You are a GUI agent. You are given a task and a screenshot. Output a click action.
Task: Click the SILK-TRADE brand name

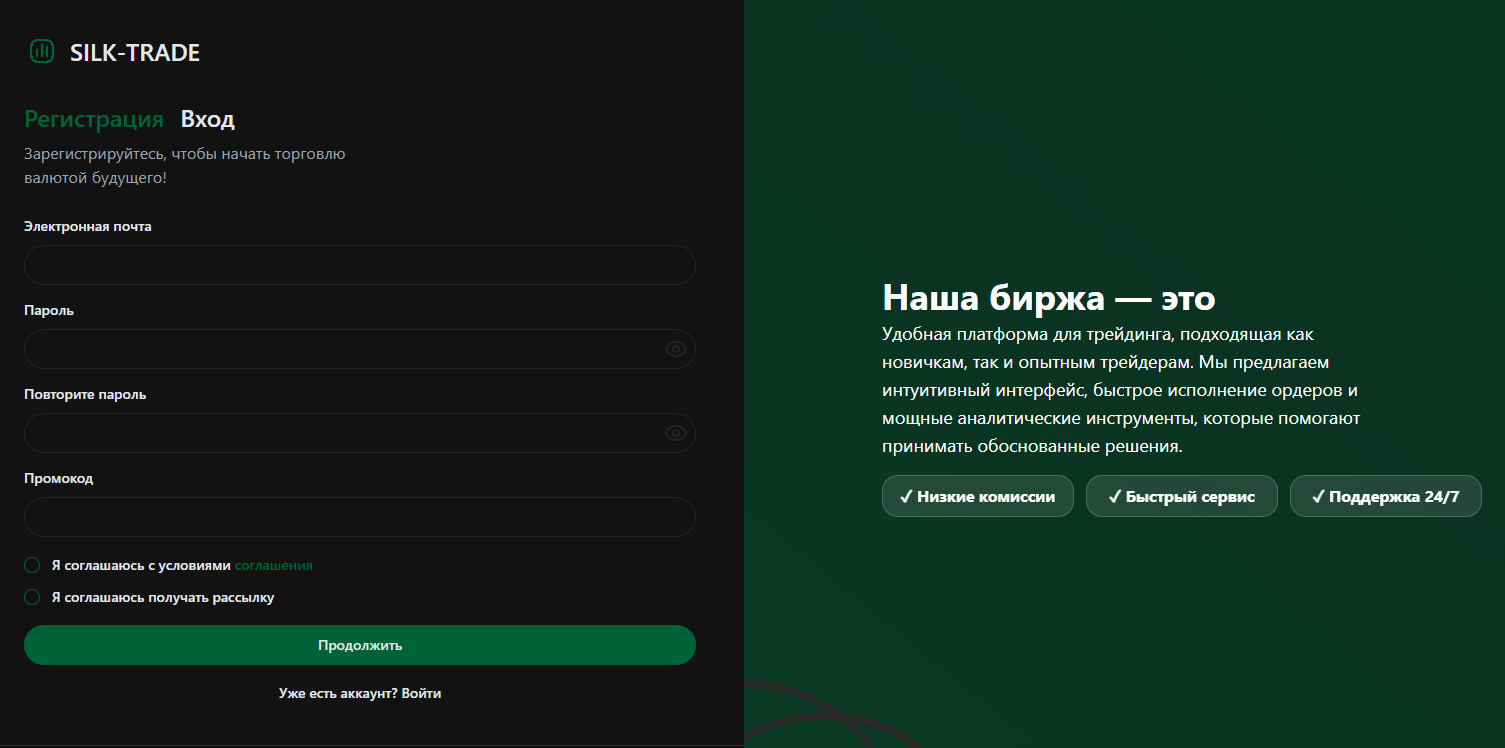135,53
